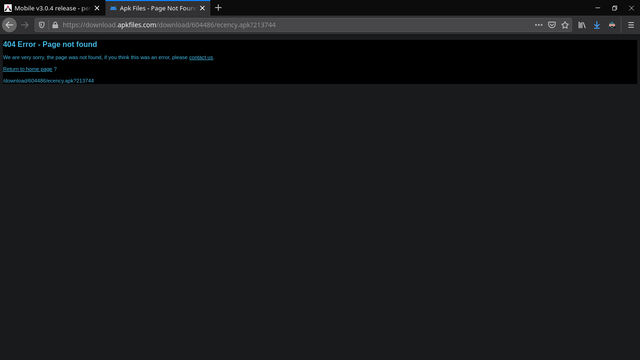Image resolution: width=640 pixels, height=360 pixels.
Task: Click the forward navigation arrow
Action: [x=24, y=25]
